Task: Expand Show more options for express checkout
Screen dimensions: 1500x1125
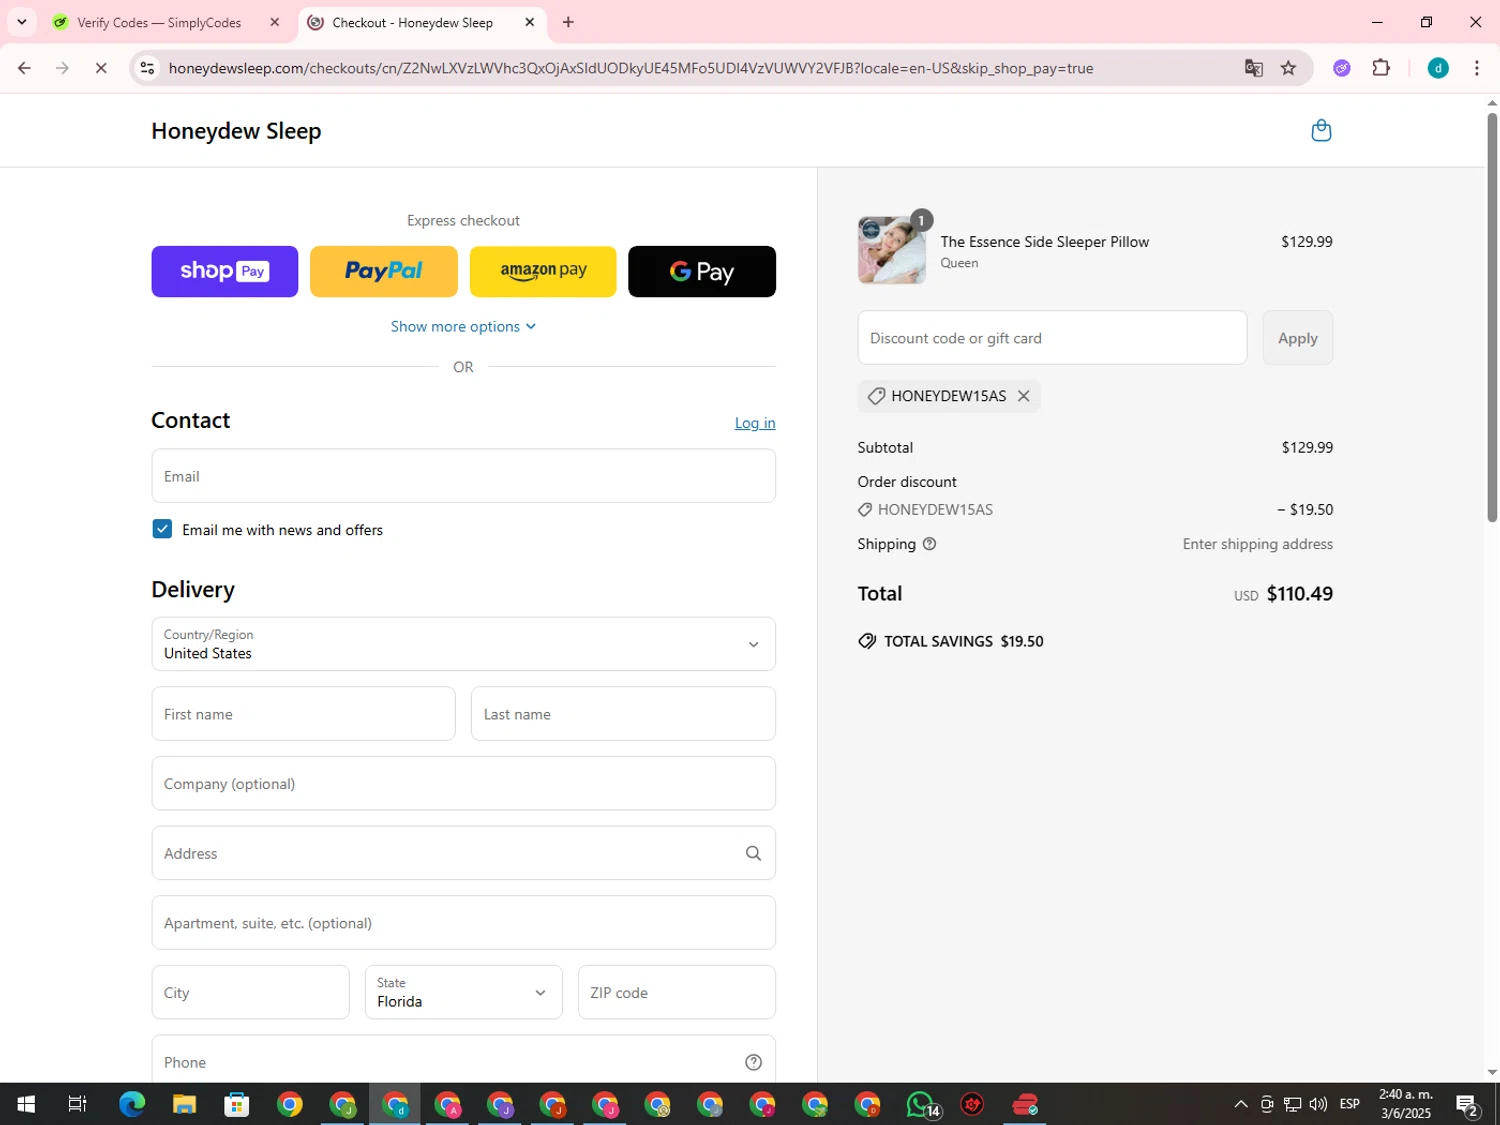Action: pyautogui.click(x=463, y=326)
